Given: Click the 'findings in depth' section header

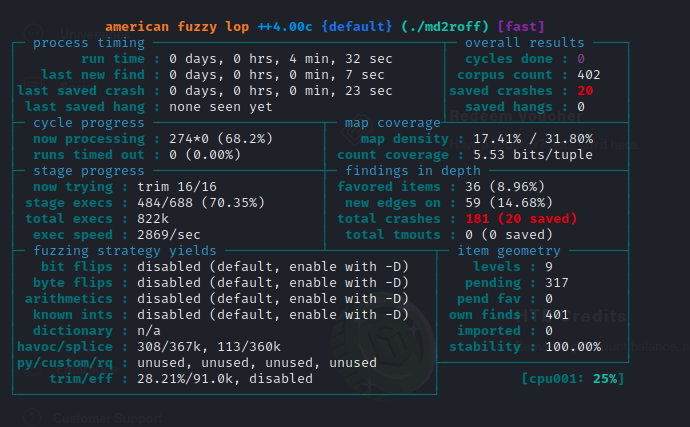Looking at the screenshot, I should click(x=413, y=171).
